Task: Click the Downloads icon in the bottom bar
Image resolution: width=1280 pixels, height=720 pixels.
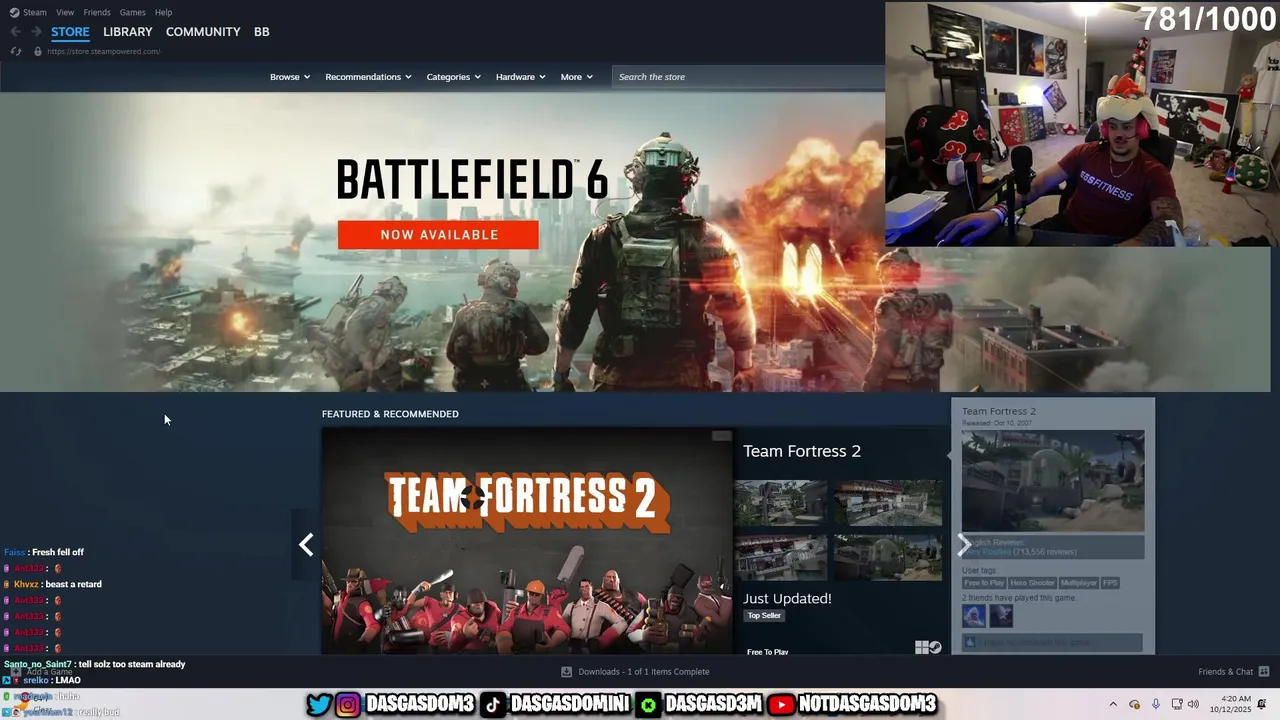Action: pyautogui.click(x=566, y=672)
